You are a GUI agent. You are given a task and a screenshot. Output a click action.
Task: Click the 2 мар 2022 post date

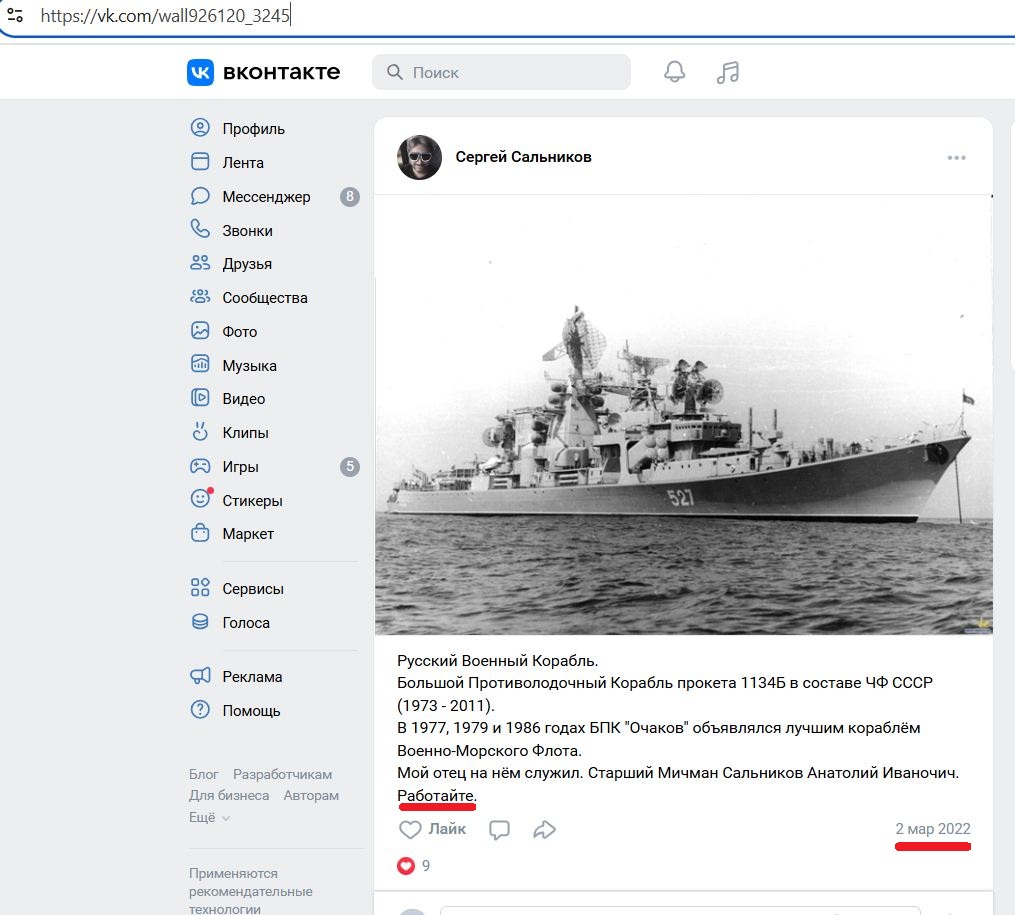pyautogui.click(x=932, y=829)
